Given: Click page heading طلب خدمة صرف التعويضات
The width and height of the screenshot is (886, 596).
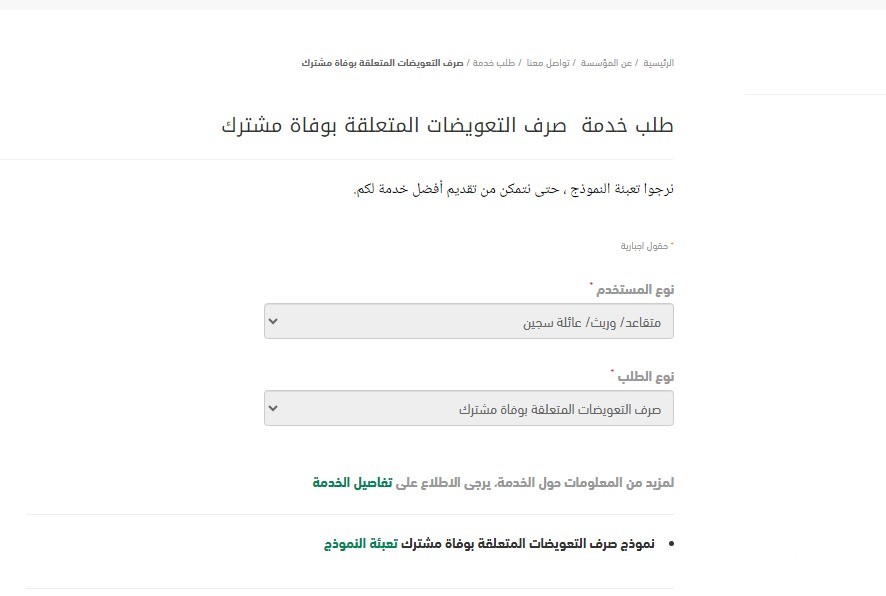Looking at the screenshot, I should (x=448, y=125).
